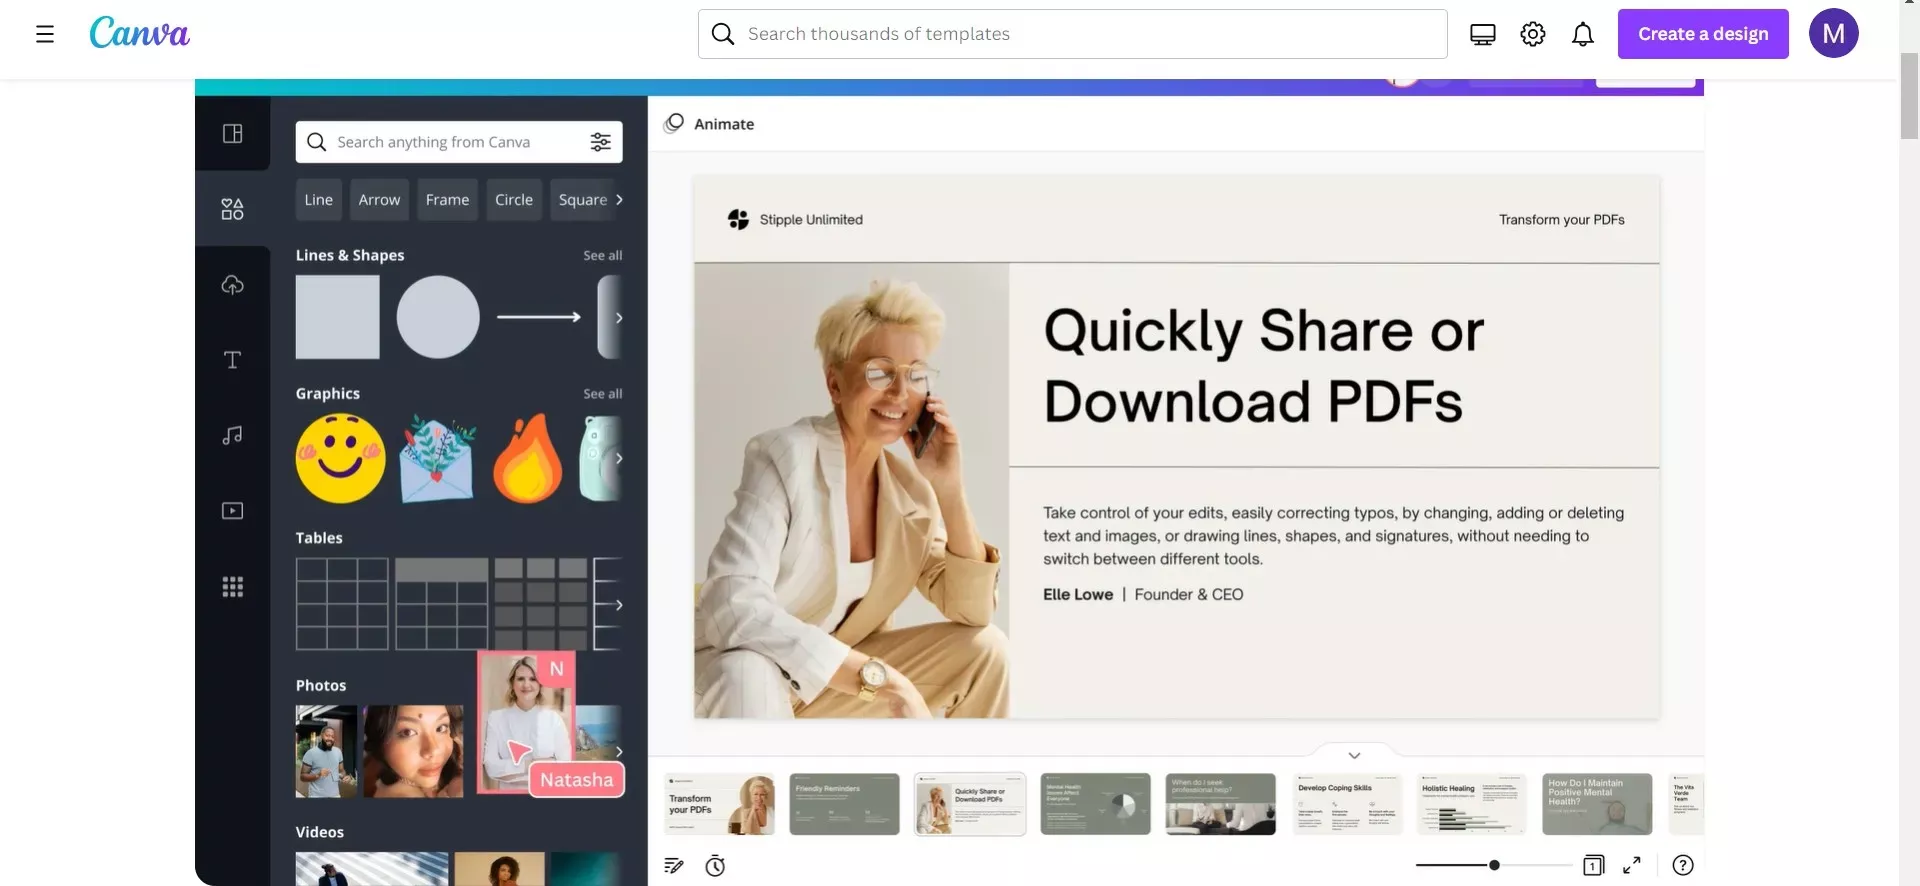Open the Timer clock icon

[x=715, y=866]
